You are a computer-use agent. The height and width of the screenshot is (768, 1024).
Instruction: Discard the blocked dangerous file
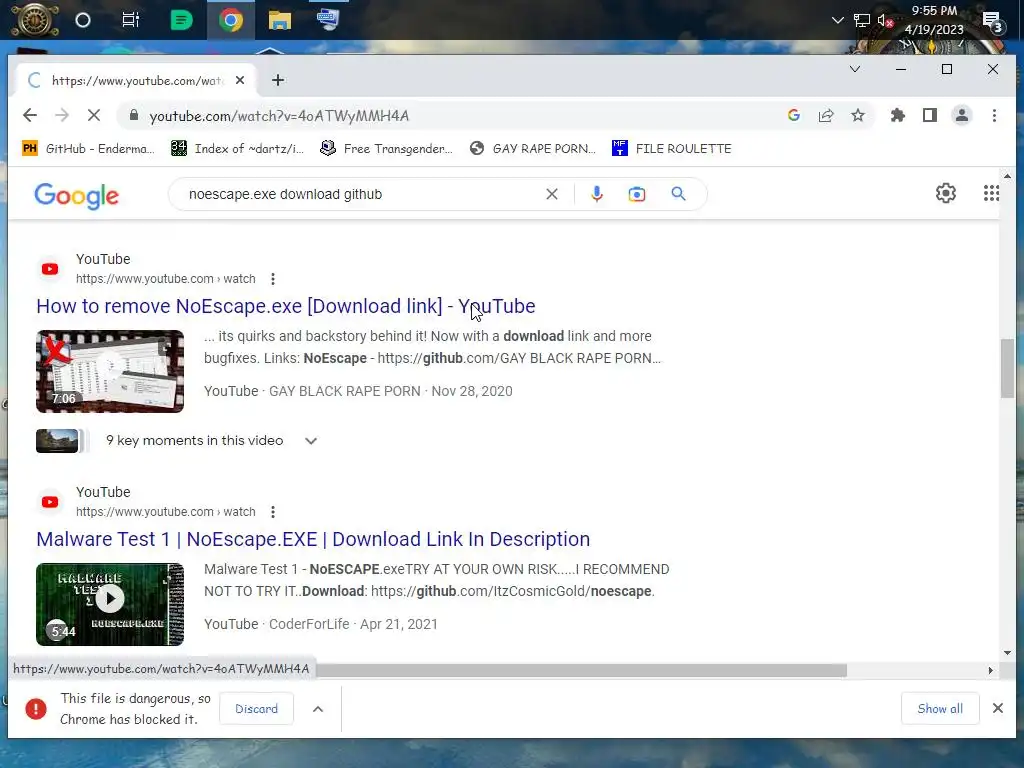[256, 709]
